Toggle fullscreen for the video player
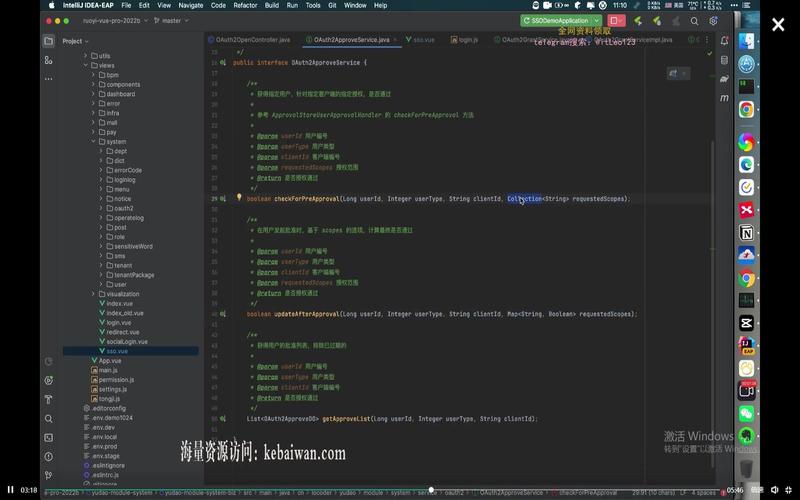Viewport: 800px width, 500px height. click(789, 490)
